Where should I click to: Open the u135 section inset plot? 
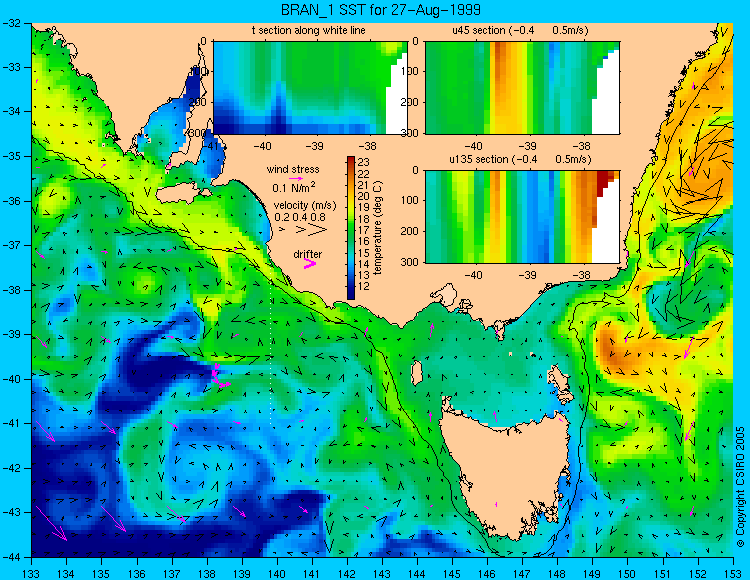pyautogui.click(x=522, y=217)
